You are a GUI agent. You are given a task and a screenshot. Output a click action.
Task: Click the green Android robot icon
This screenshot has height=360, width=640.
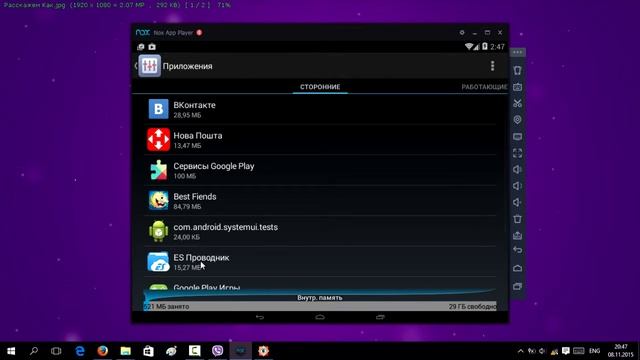(x=158, y=231)
